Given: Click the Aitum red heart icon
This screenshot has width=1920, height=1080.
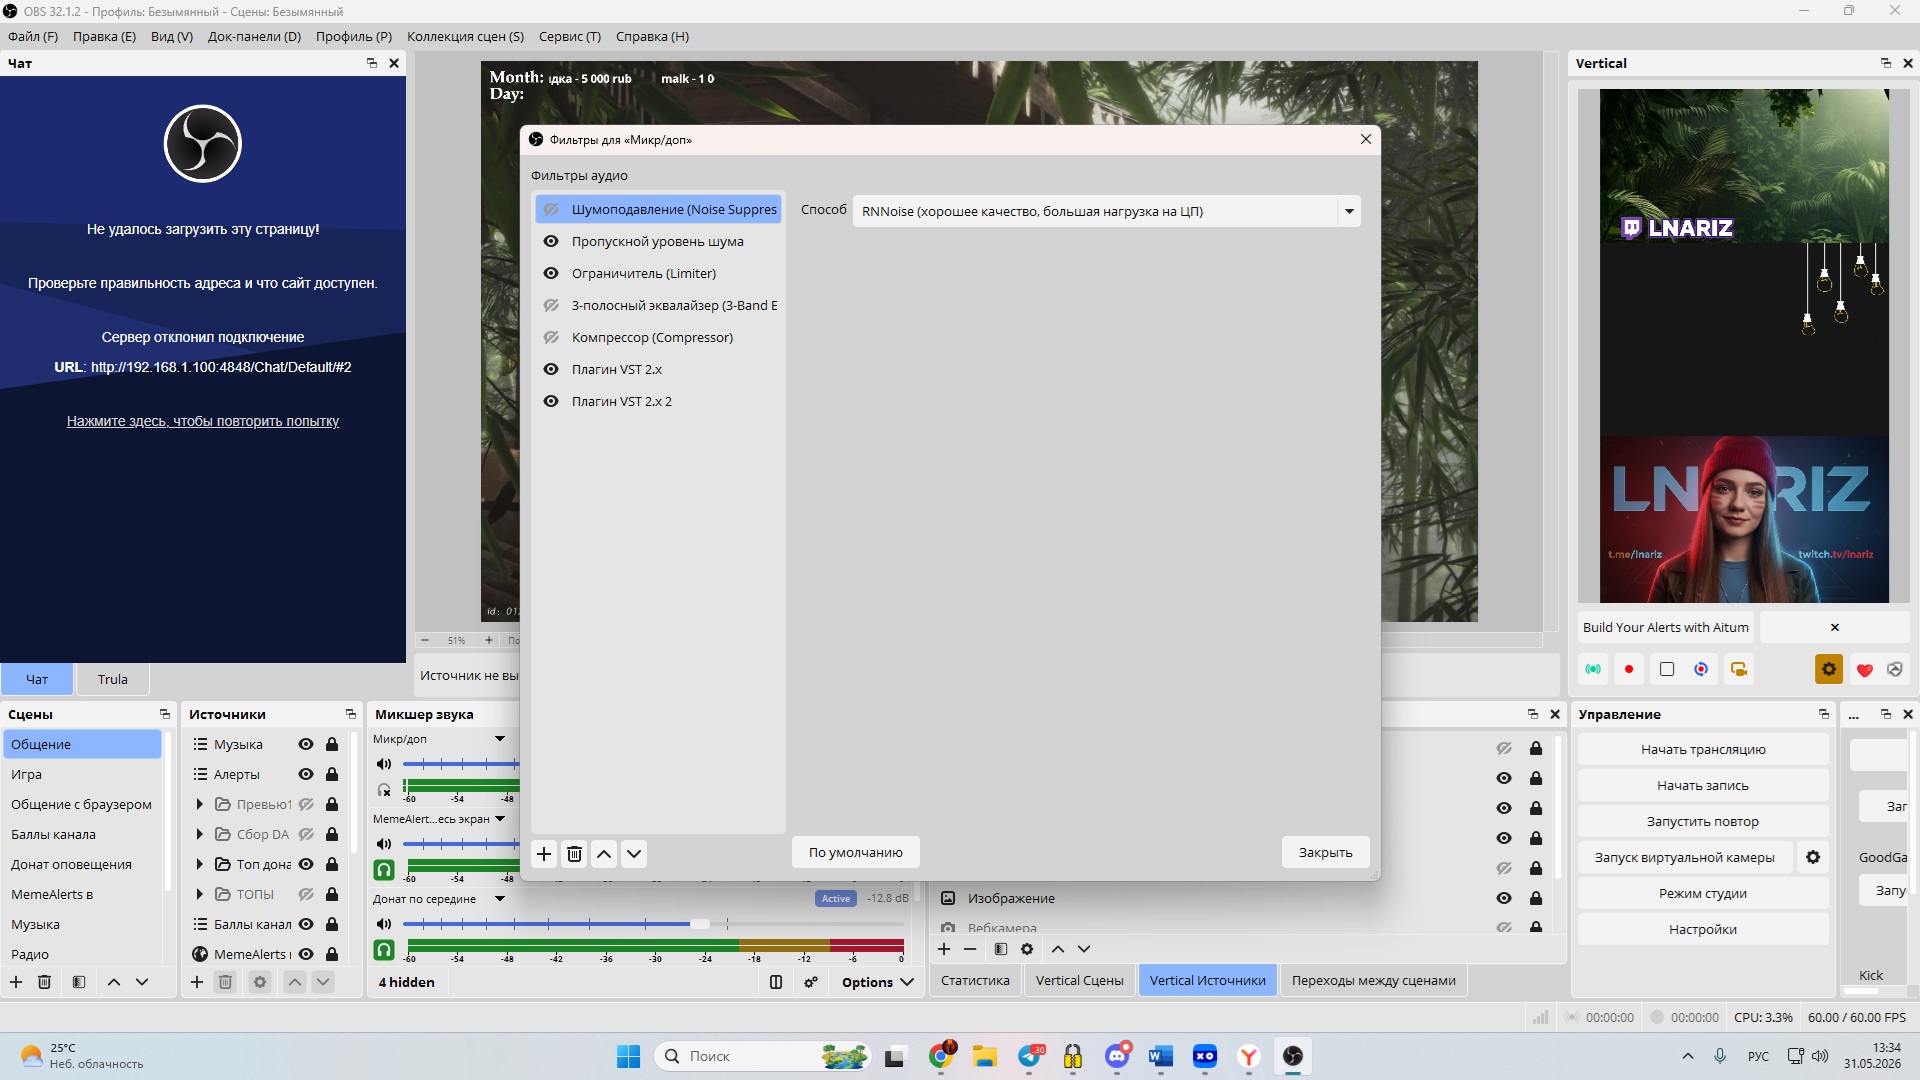Looking at the screenshot, I should pyautogui.click(x=1864, y=669).
